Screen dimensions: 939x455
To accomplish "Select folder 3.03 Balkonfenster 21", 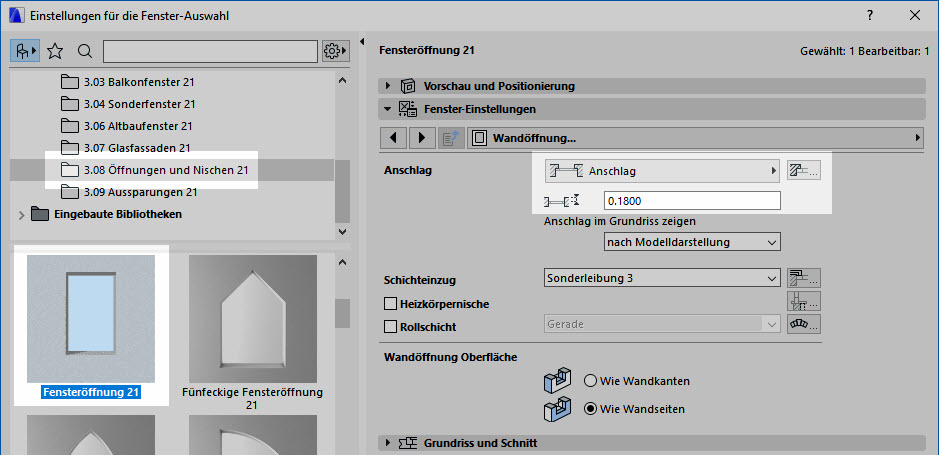I will pos(128,82).
